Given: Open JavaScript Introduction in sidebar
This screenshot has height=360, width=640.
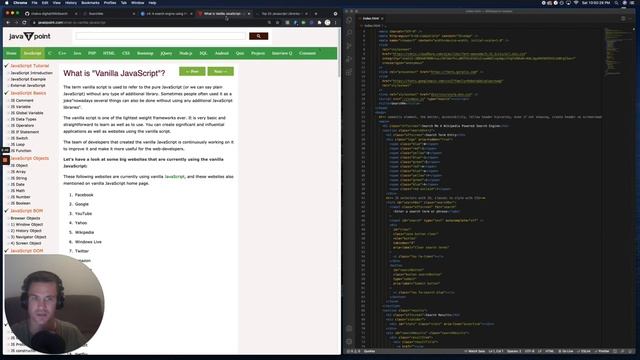Looking at the screenshot, I should coord(31,73).
